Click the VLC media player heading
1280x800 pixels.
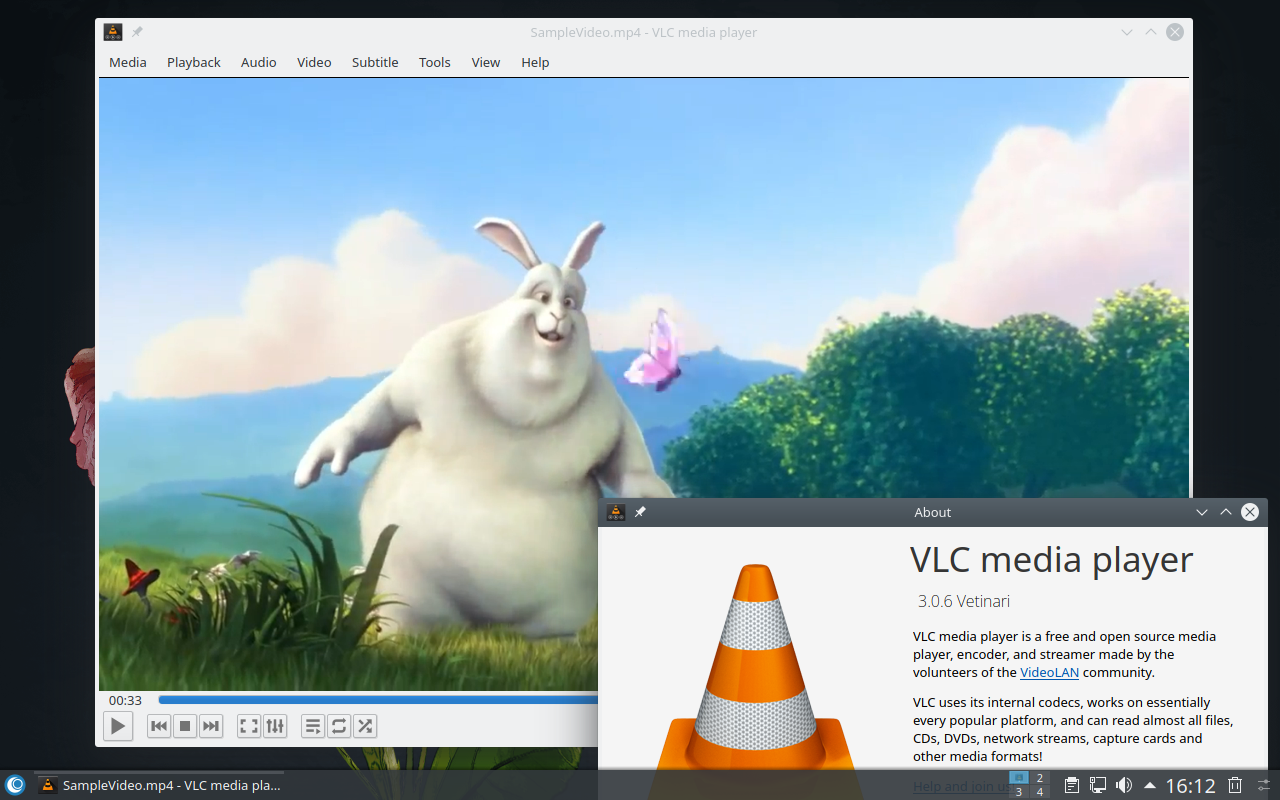[x=1051, y=560]
